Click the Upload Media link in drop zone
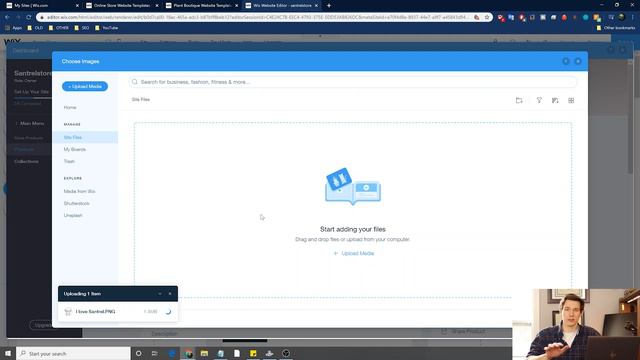The image size is (640, 360). tap(353, 253)
